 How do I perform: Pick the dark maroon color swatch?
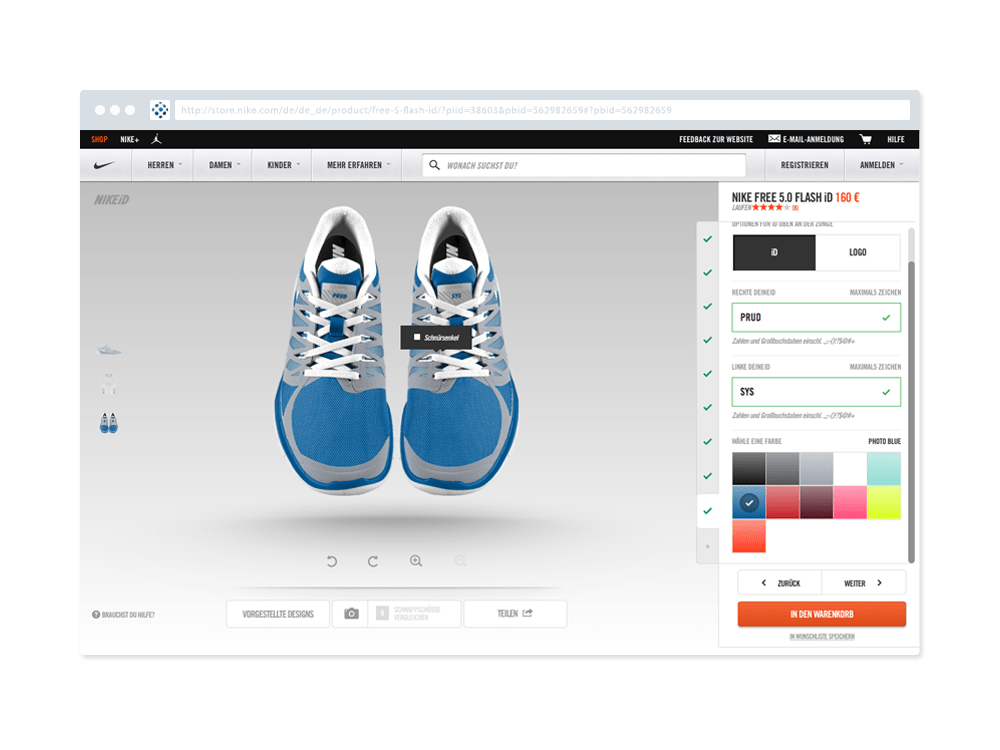pos(816,503)
